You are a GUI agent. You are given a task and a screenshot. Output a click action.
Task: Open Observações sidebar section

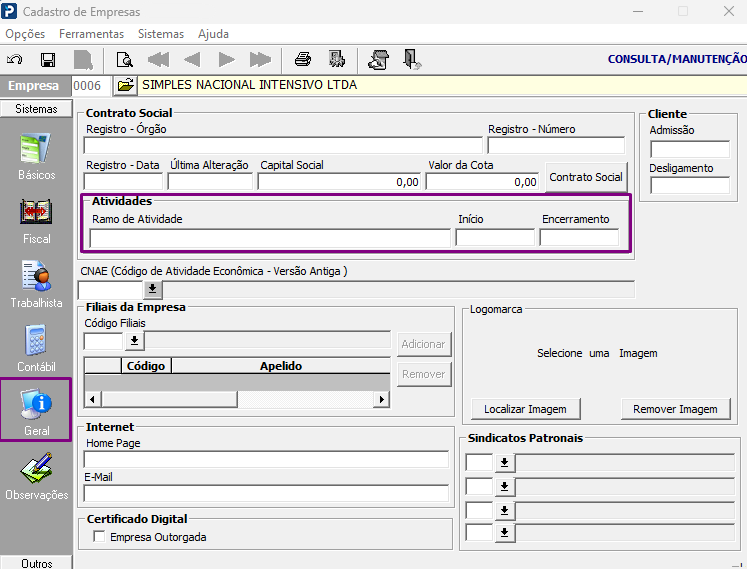point(37,477)
